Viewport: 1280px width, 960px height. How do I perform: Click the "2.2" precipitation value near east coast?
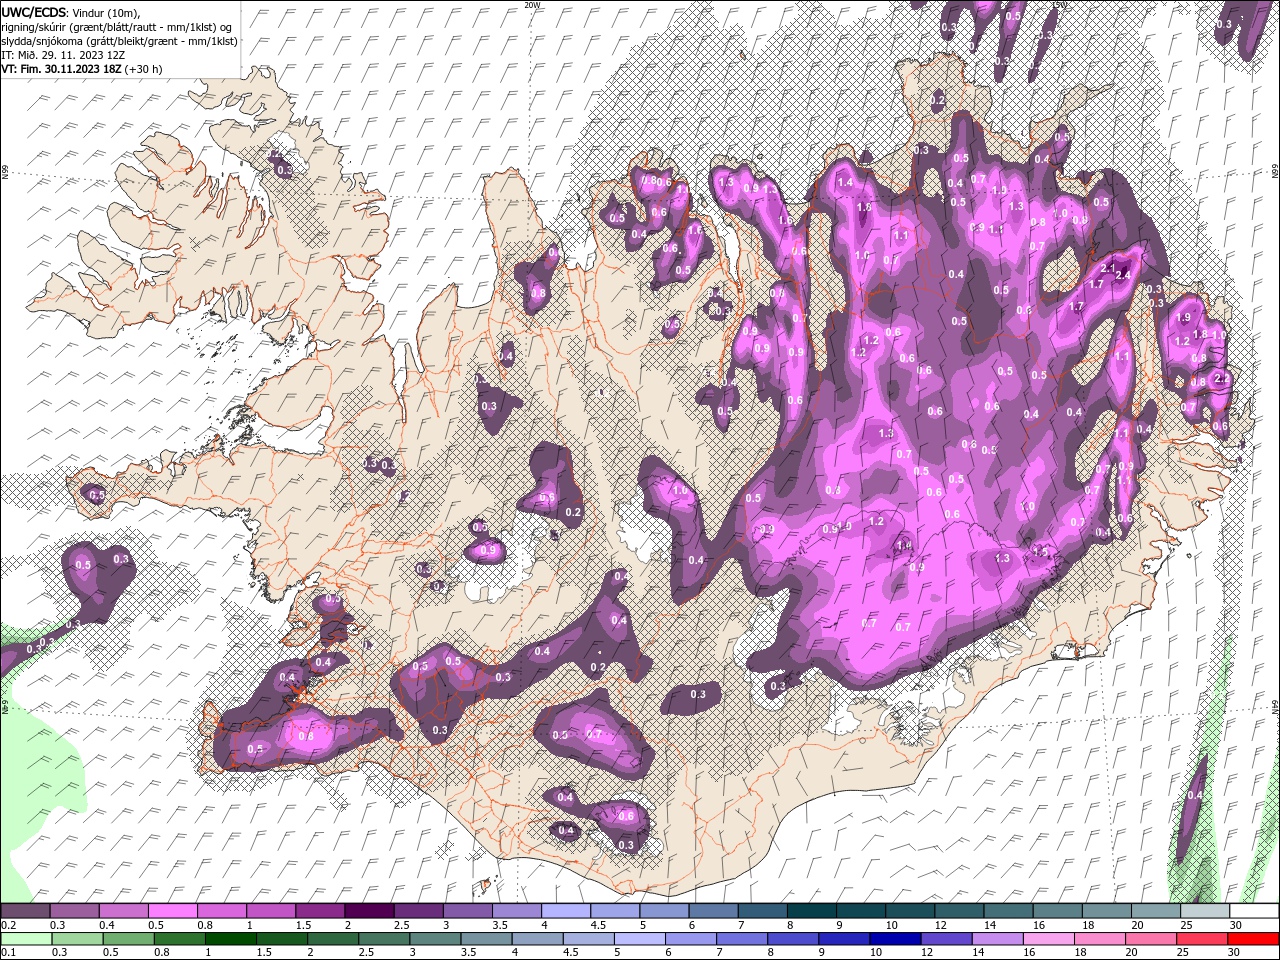point(1221,379)
